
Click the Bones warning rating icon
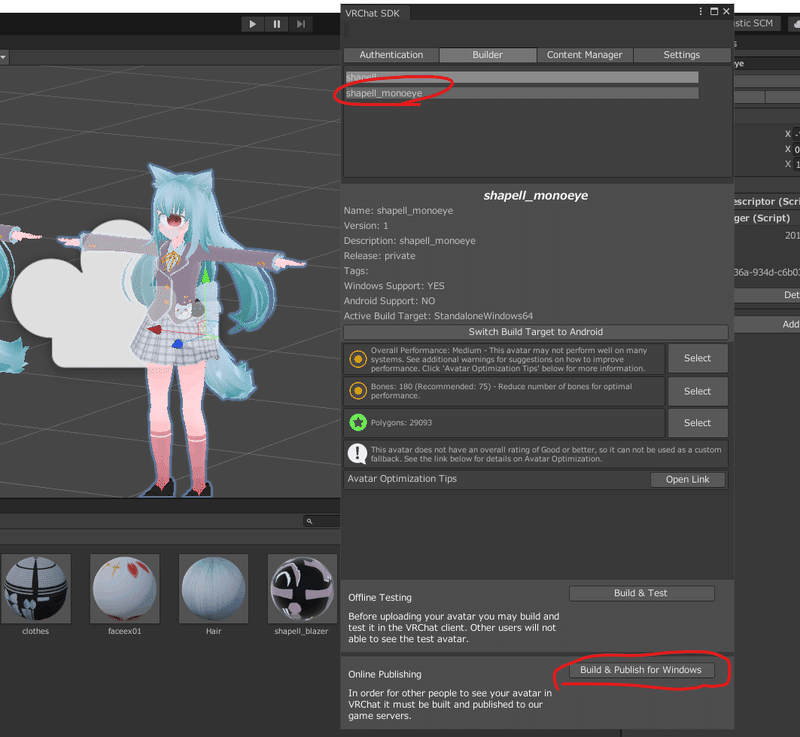point(358,391)
